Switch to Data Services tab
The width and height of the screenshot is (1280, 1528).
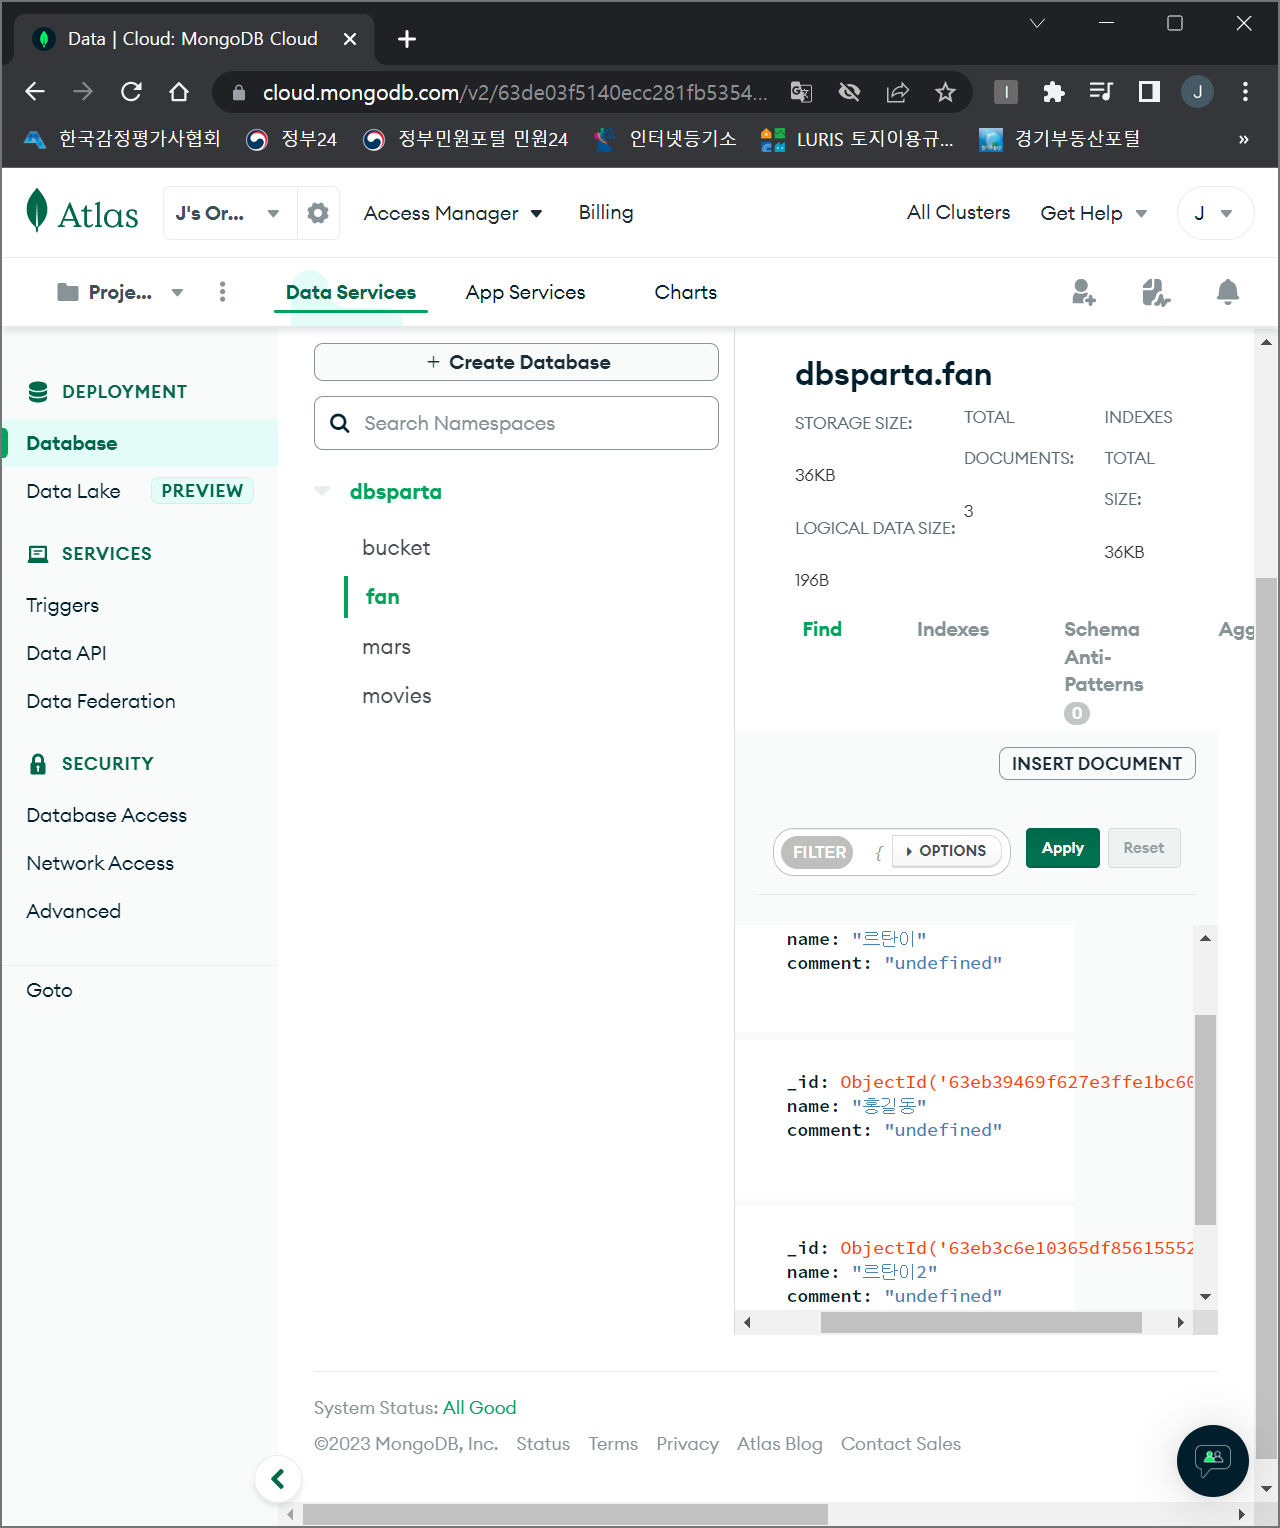[351, 292]
